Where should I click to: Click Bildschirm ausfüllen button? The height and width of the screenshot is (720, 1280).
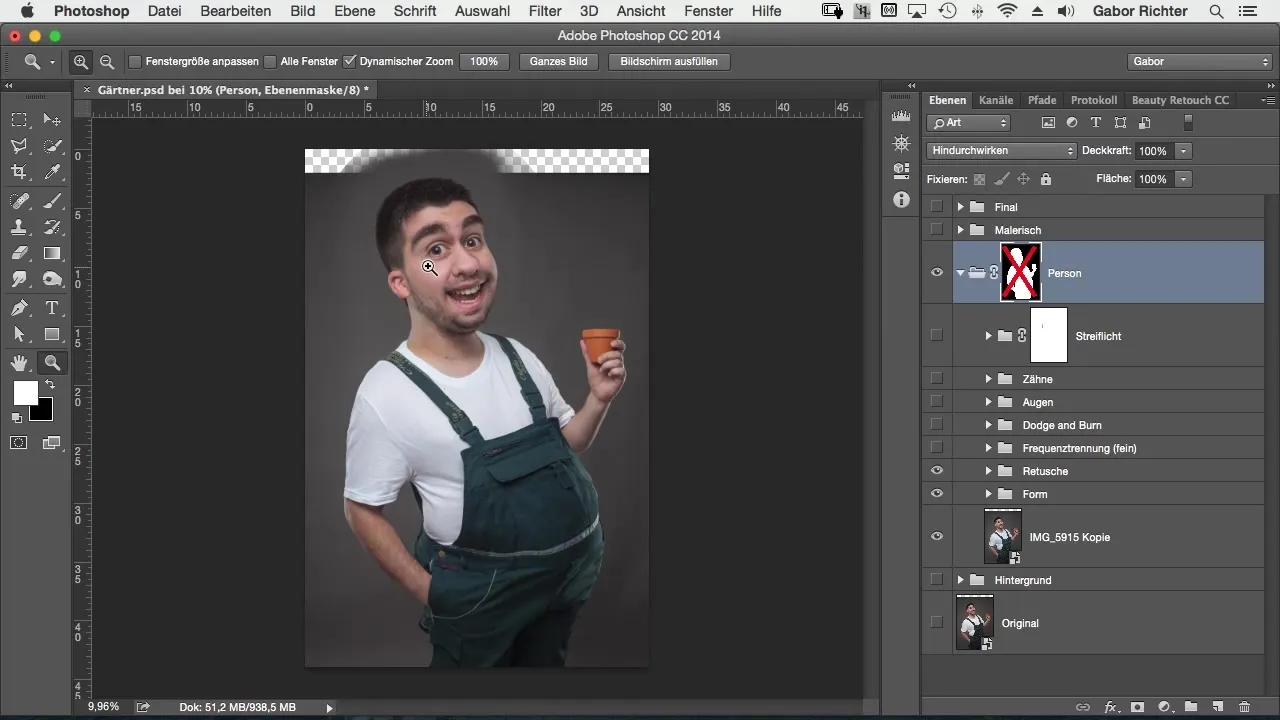[x=669, y=62]
